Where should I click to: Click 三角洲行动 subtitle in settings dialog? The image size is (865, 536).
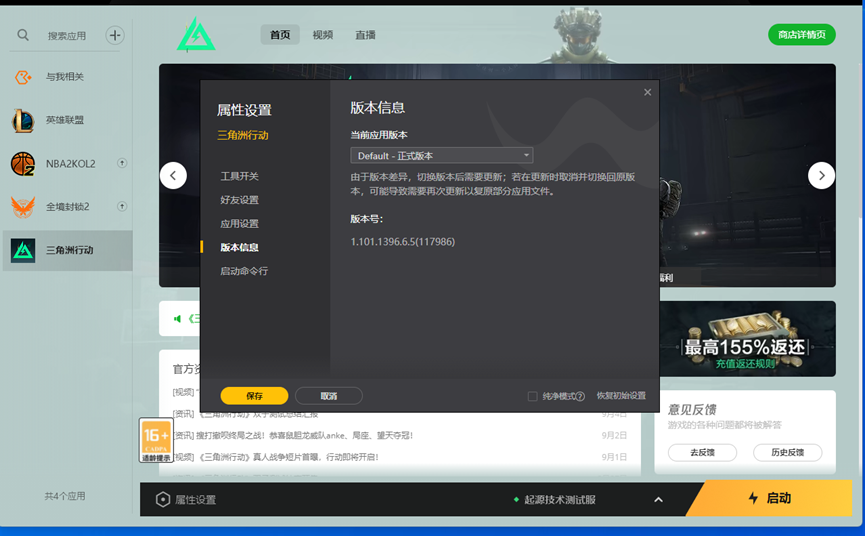coord(243,135)
